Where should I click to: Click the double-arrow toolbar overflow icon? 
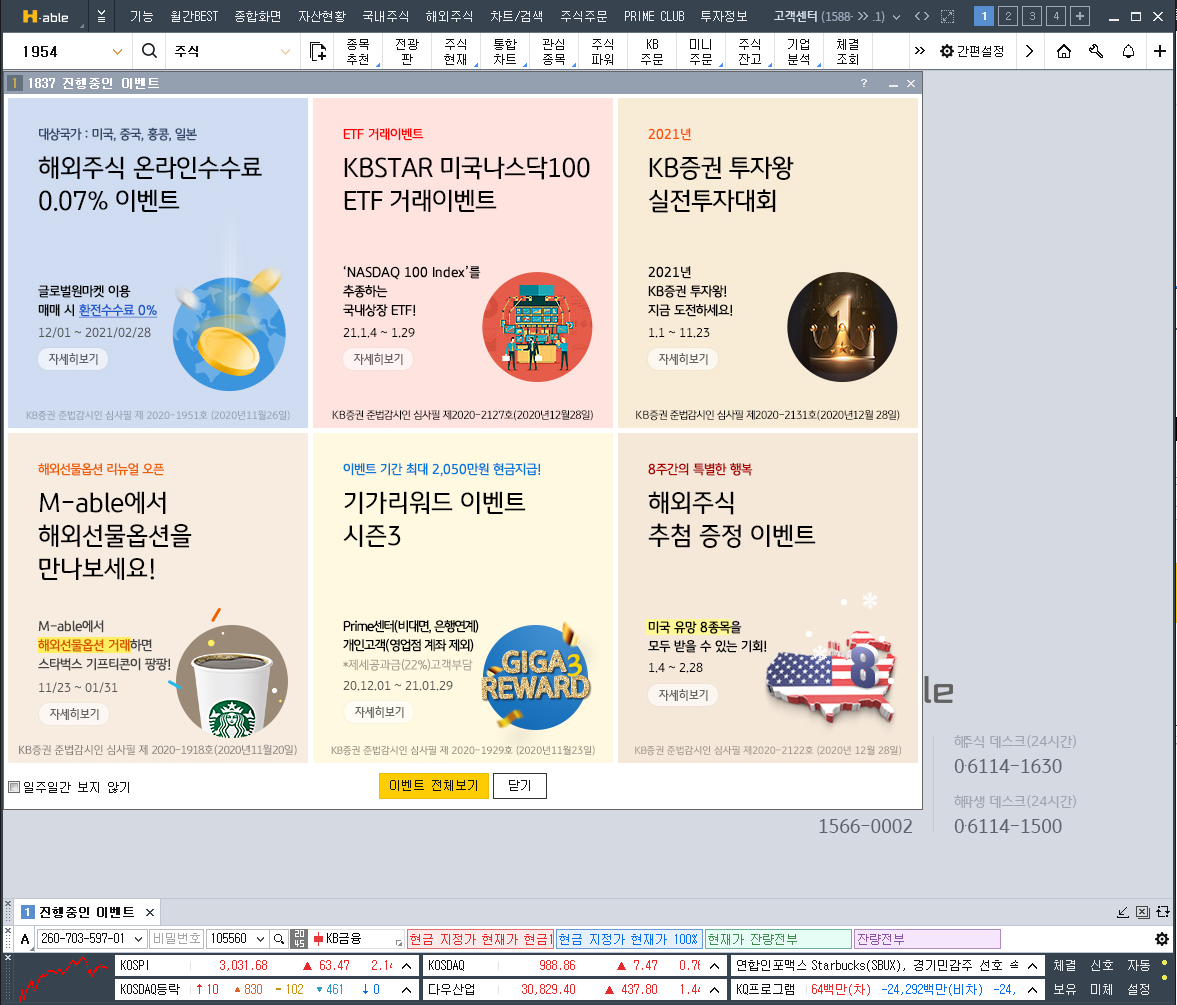(920, 51)
